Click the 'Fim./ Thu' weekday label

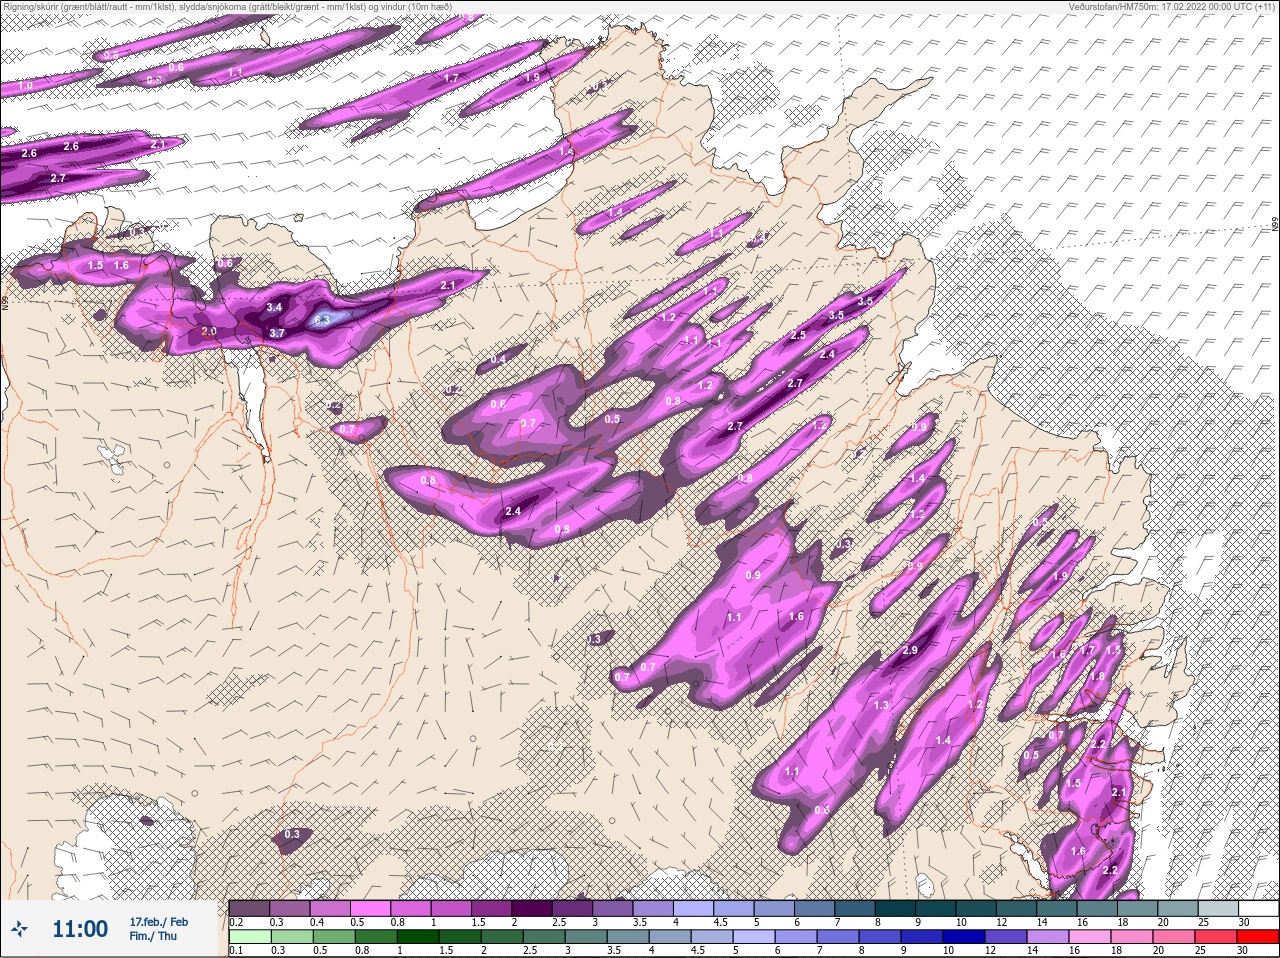click(x=153, y=936)
